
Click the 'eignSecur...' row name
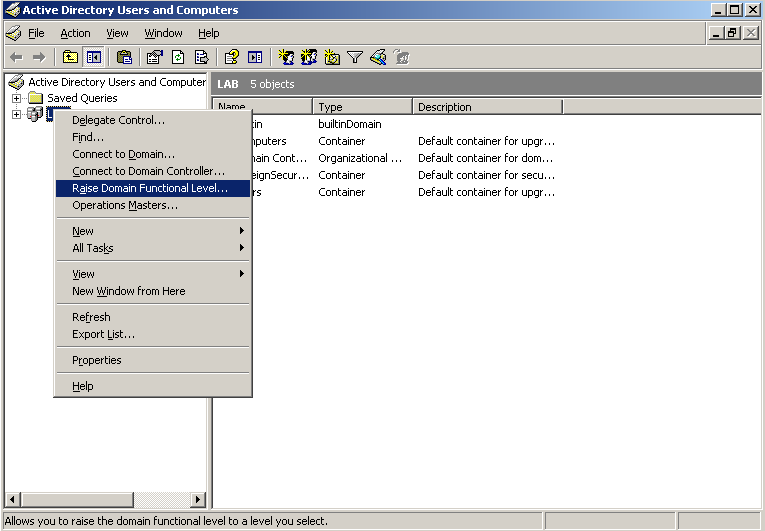point(281,175)
